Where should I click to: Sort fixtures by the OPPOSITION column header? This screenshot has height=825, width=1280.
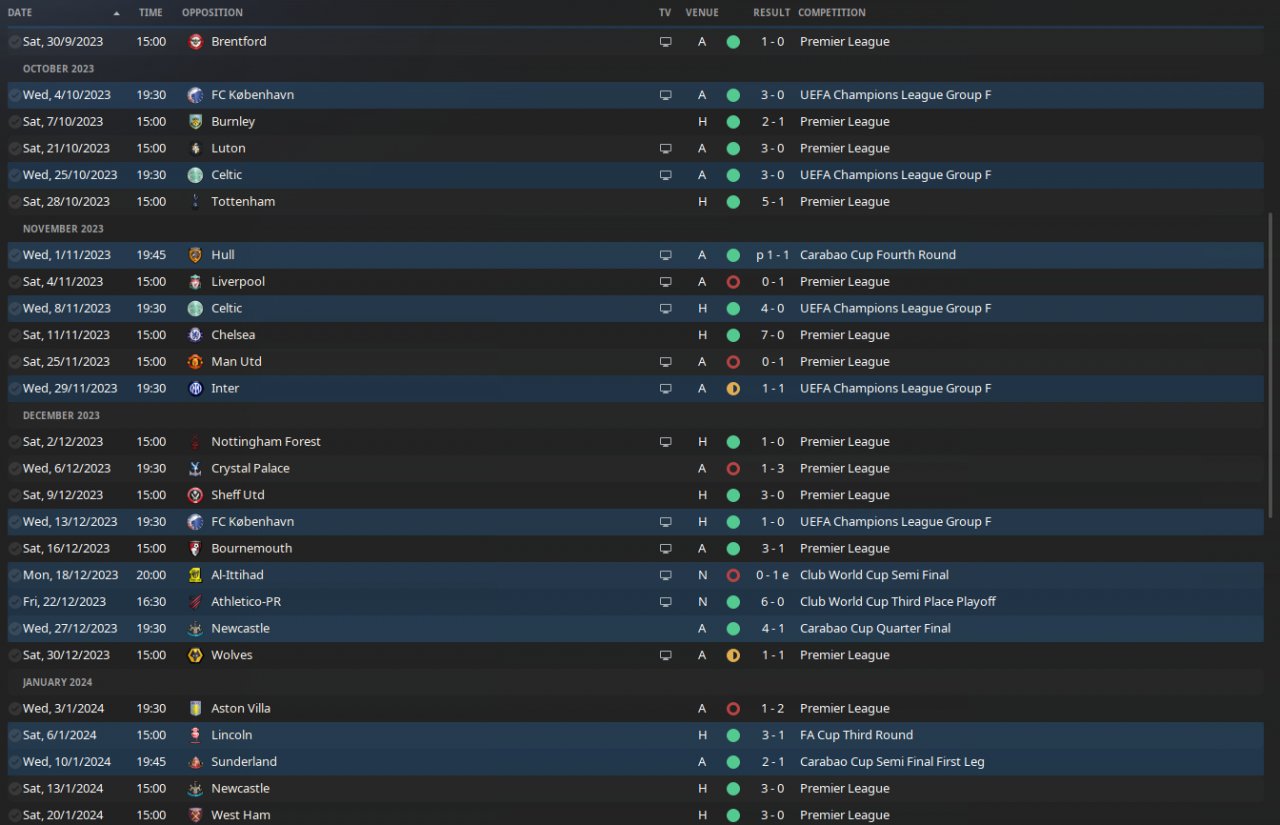tap(212, 13)
